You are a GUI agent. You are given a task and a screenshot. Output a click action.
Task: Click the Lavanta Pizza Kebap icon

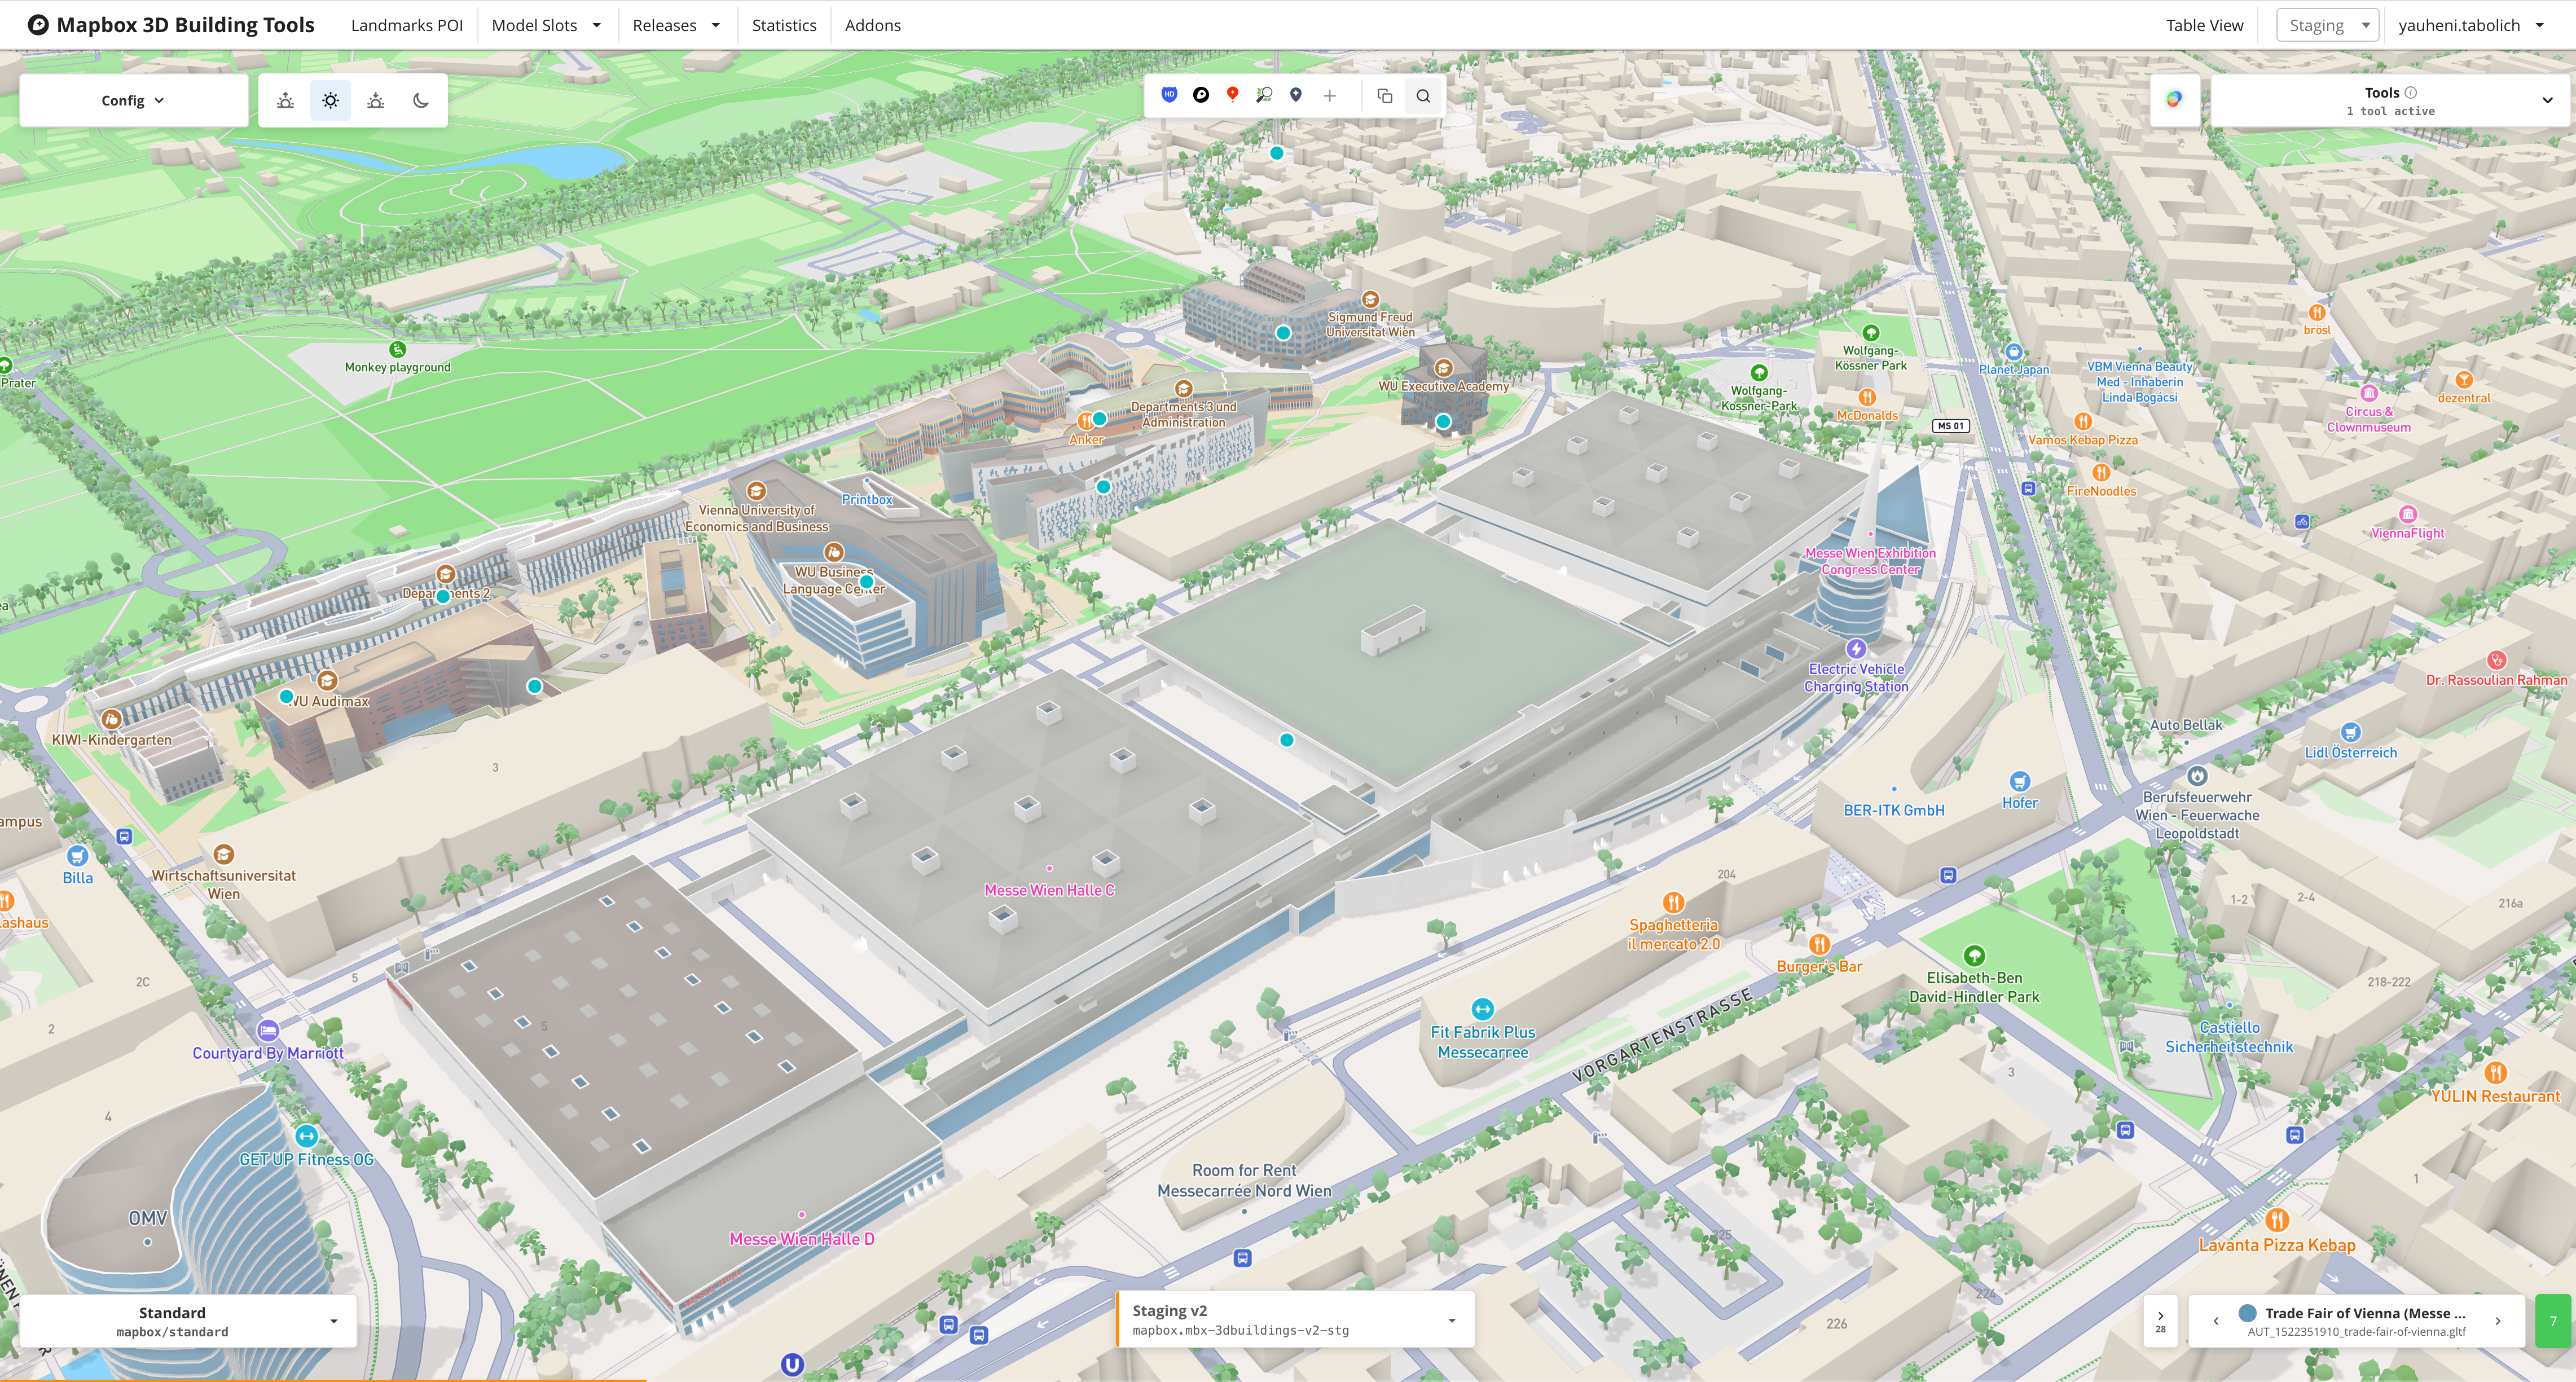click(2277, 1220)
